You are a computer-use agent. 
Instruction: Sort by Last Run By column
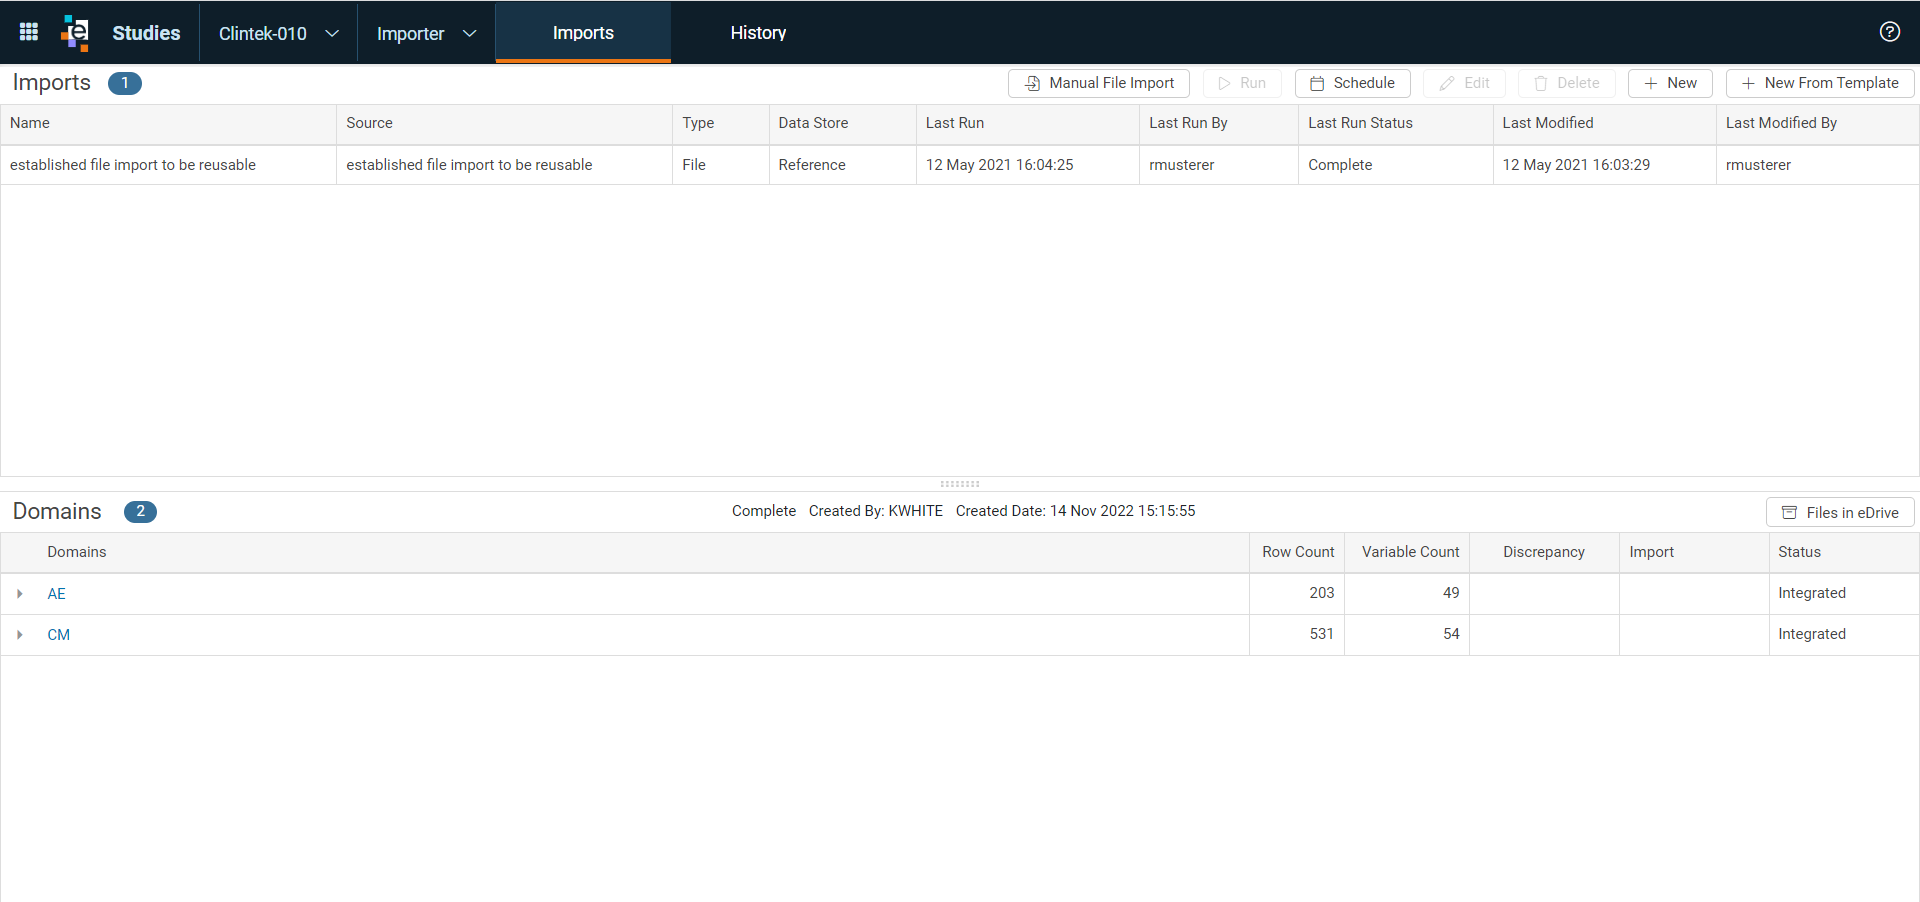tap(1218, 123)
